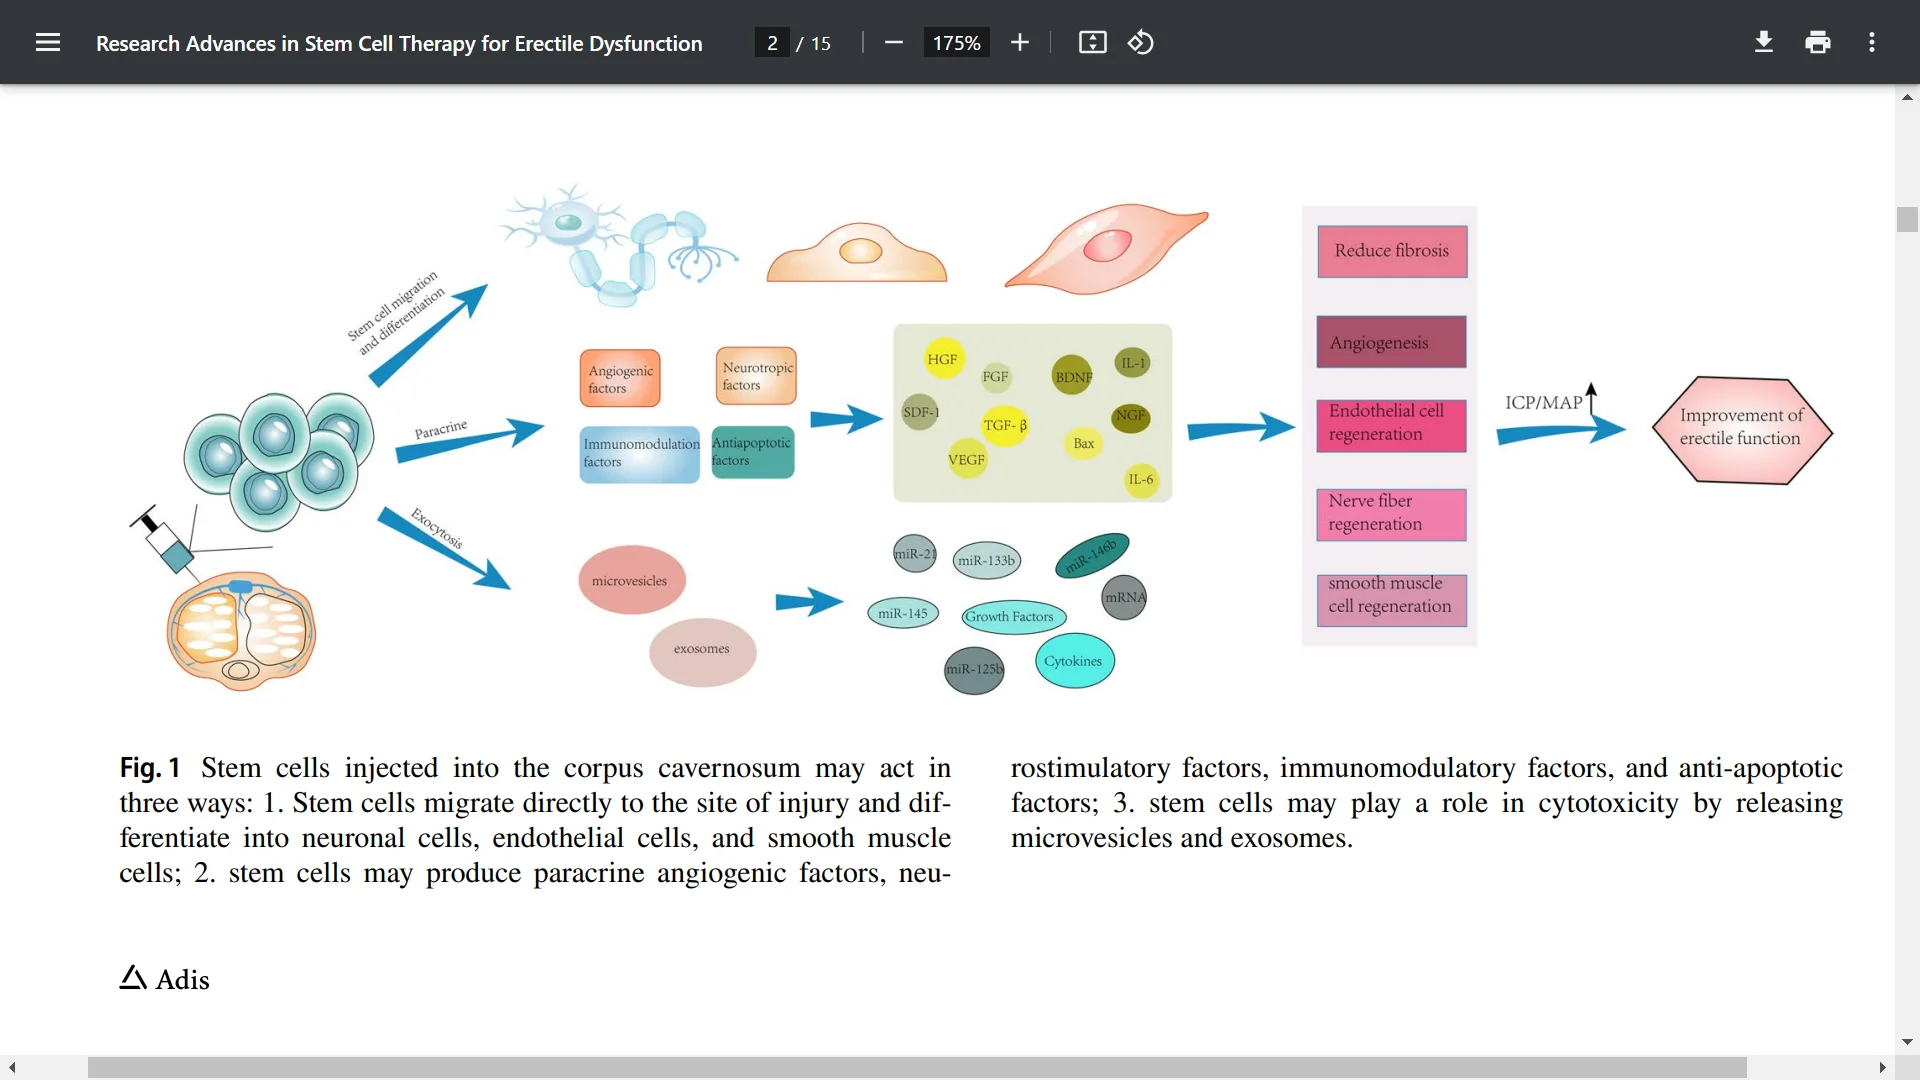The height and width of the screenshot is (1080, 1920).
Task: Click the 'Cytokines' circle
Action: [x=1074, y=661]
